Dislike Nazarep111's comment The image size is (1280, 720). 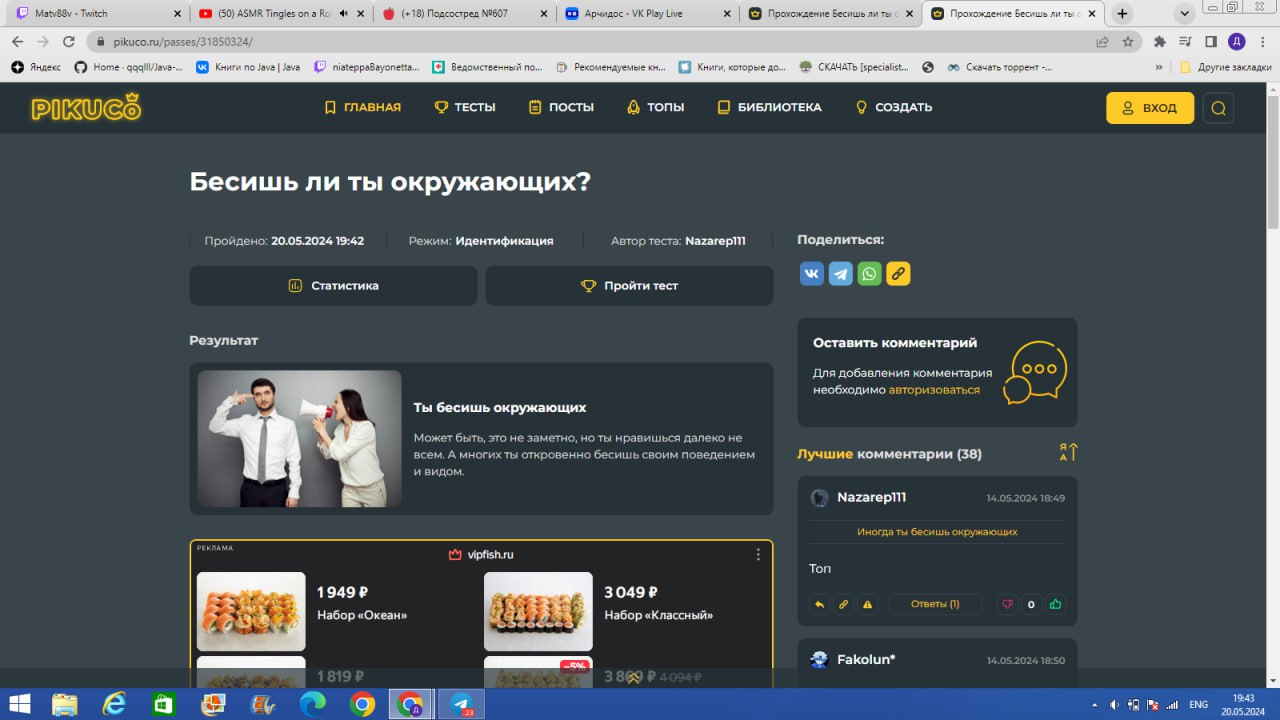click(x=1007, y=604)
